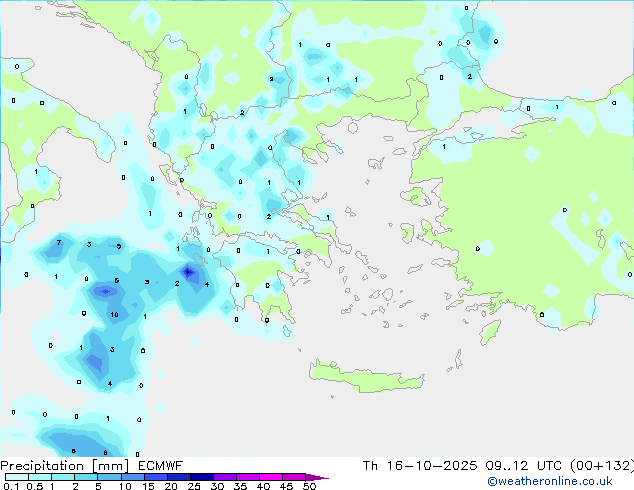634x490 pixels.
Task: Click the 'ECMWF' model label
Action: [x=160, y=466]
